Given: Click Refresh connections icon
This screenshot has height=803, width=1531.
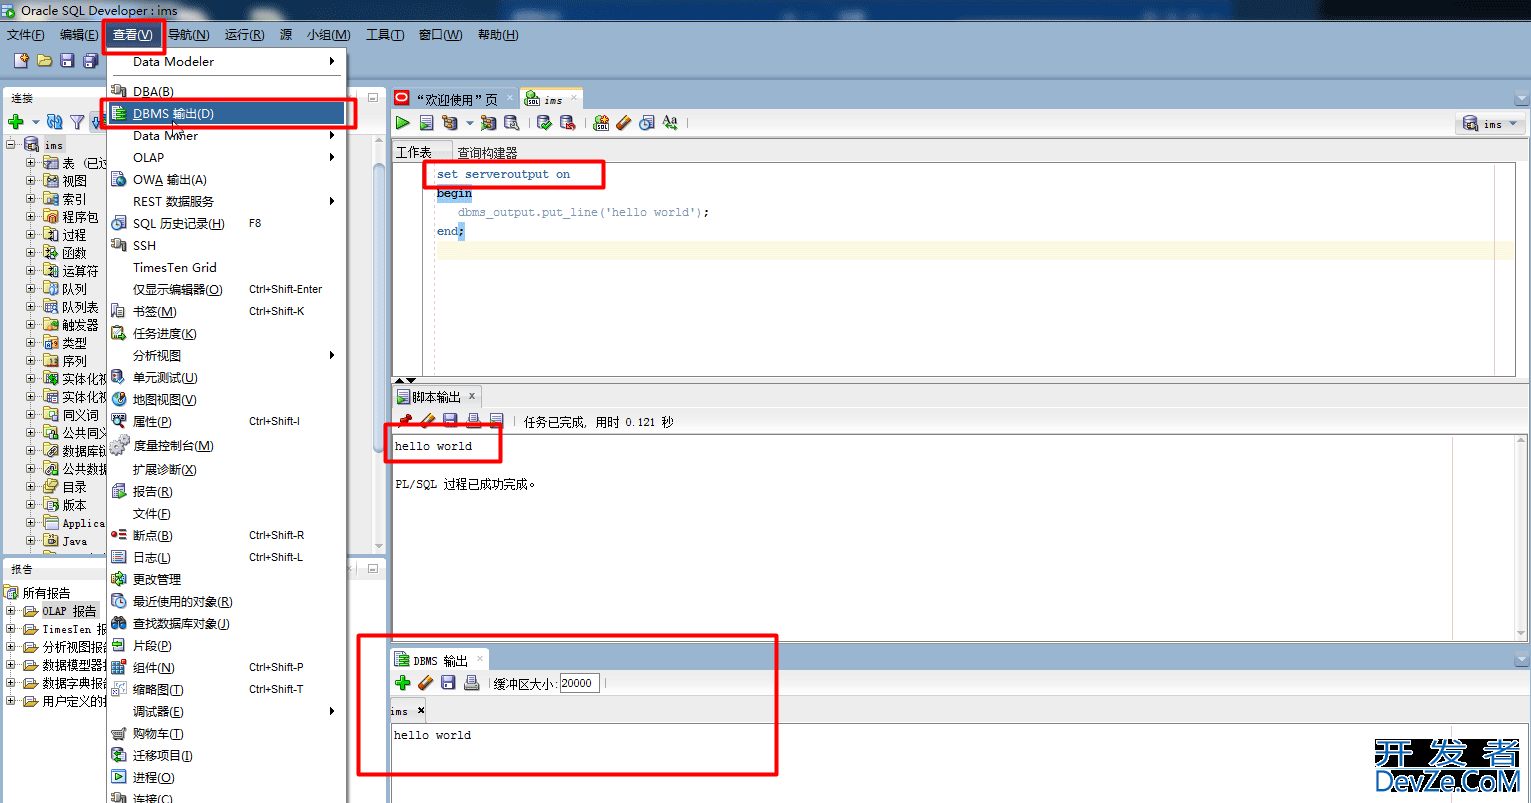Looking at the screenshot, I should click(x=55, y=122).
